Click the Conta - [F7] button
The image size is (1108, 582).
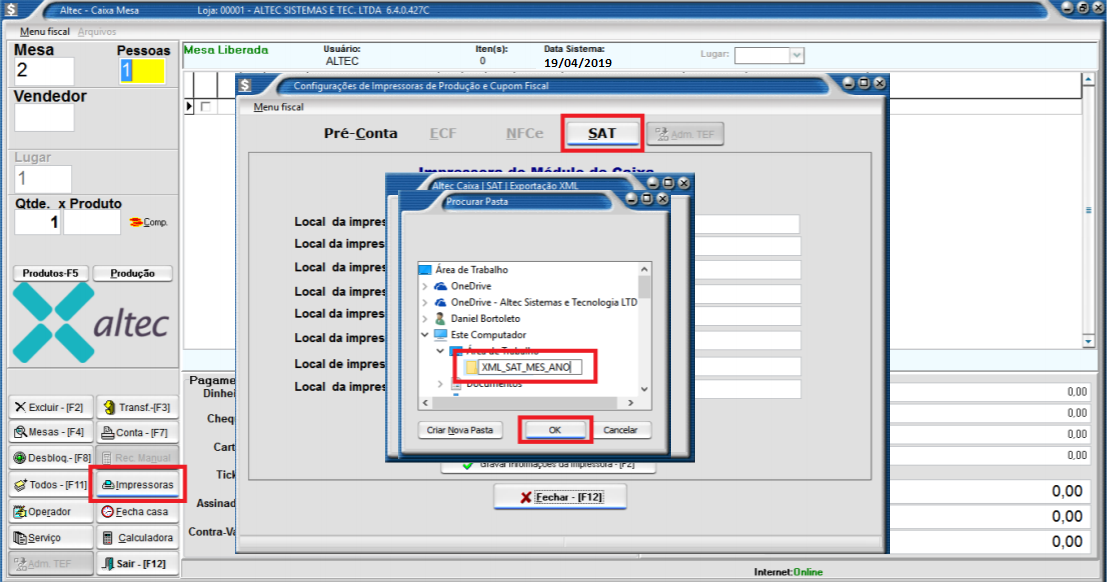[137, 432]
